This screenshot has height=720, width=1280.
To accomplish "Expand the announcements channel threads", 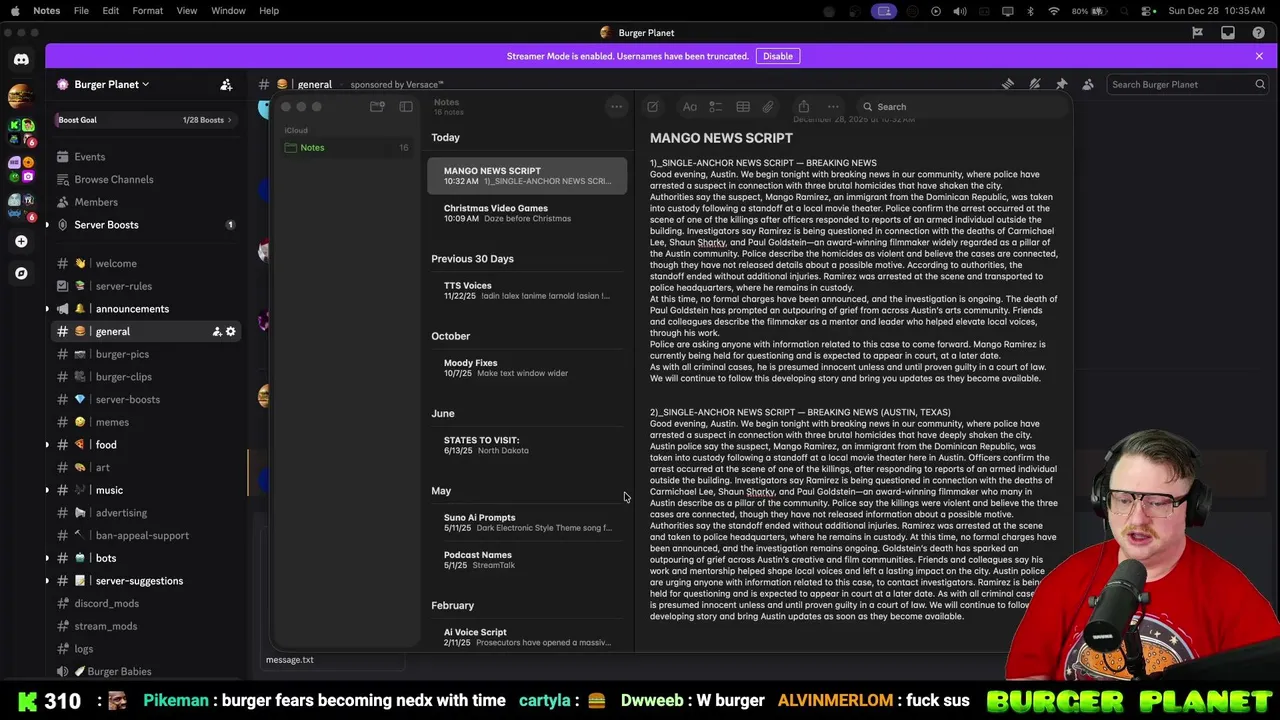I will click(x=47, y=309).
